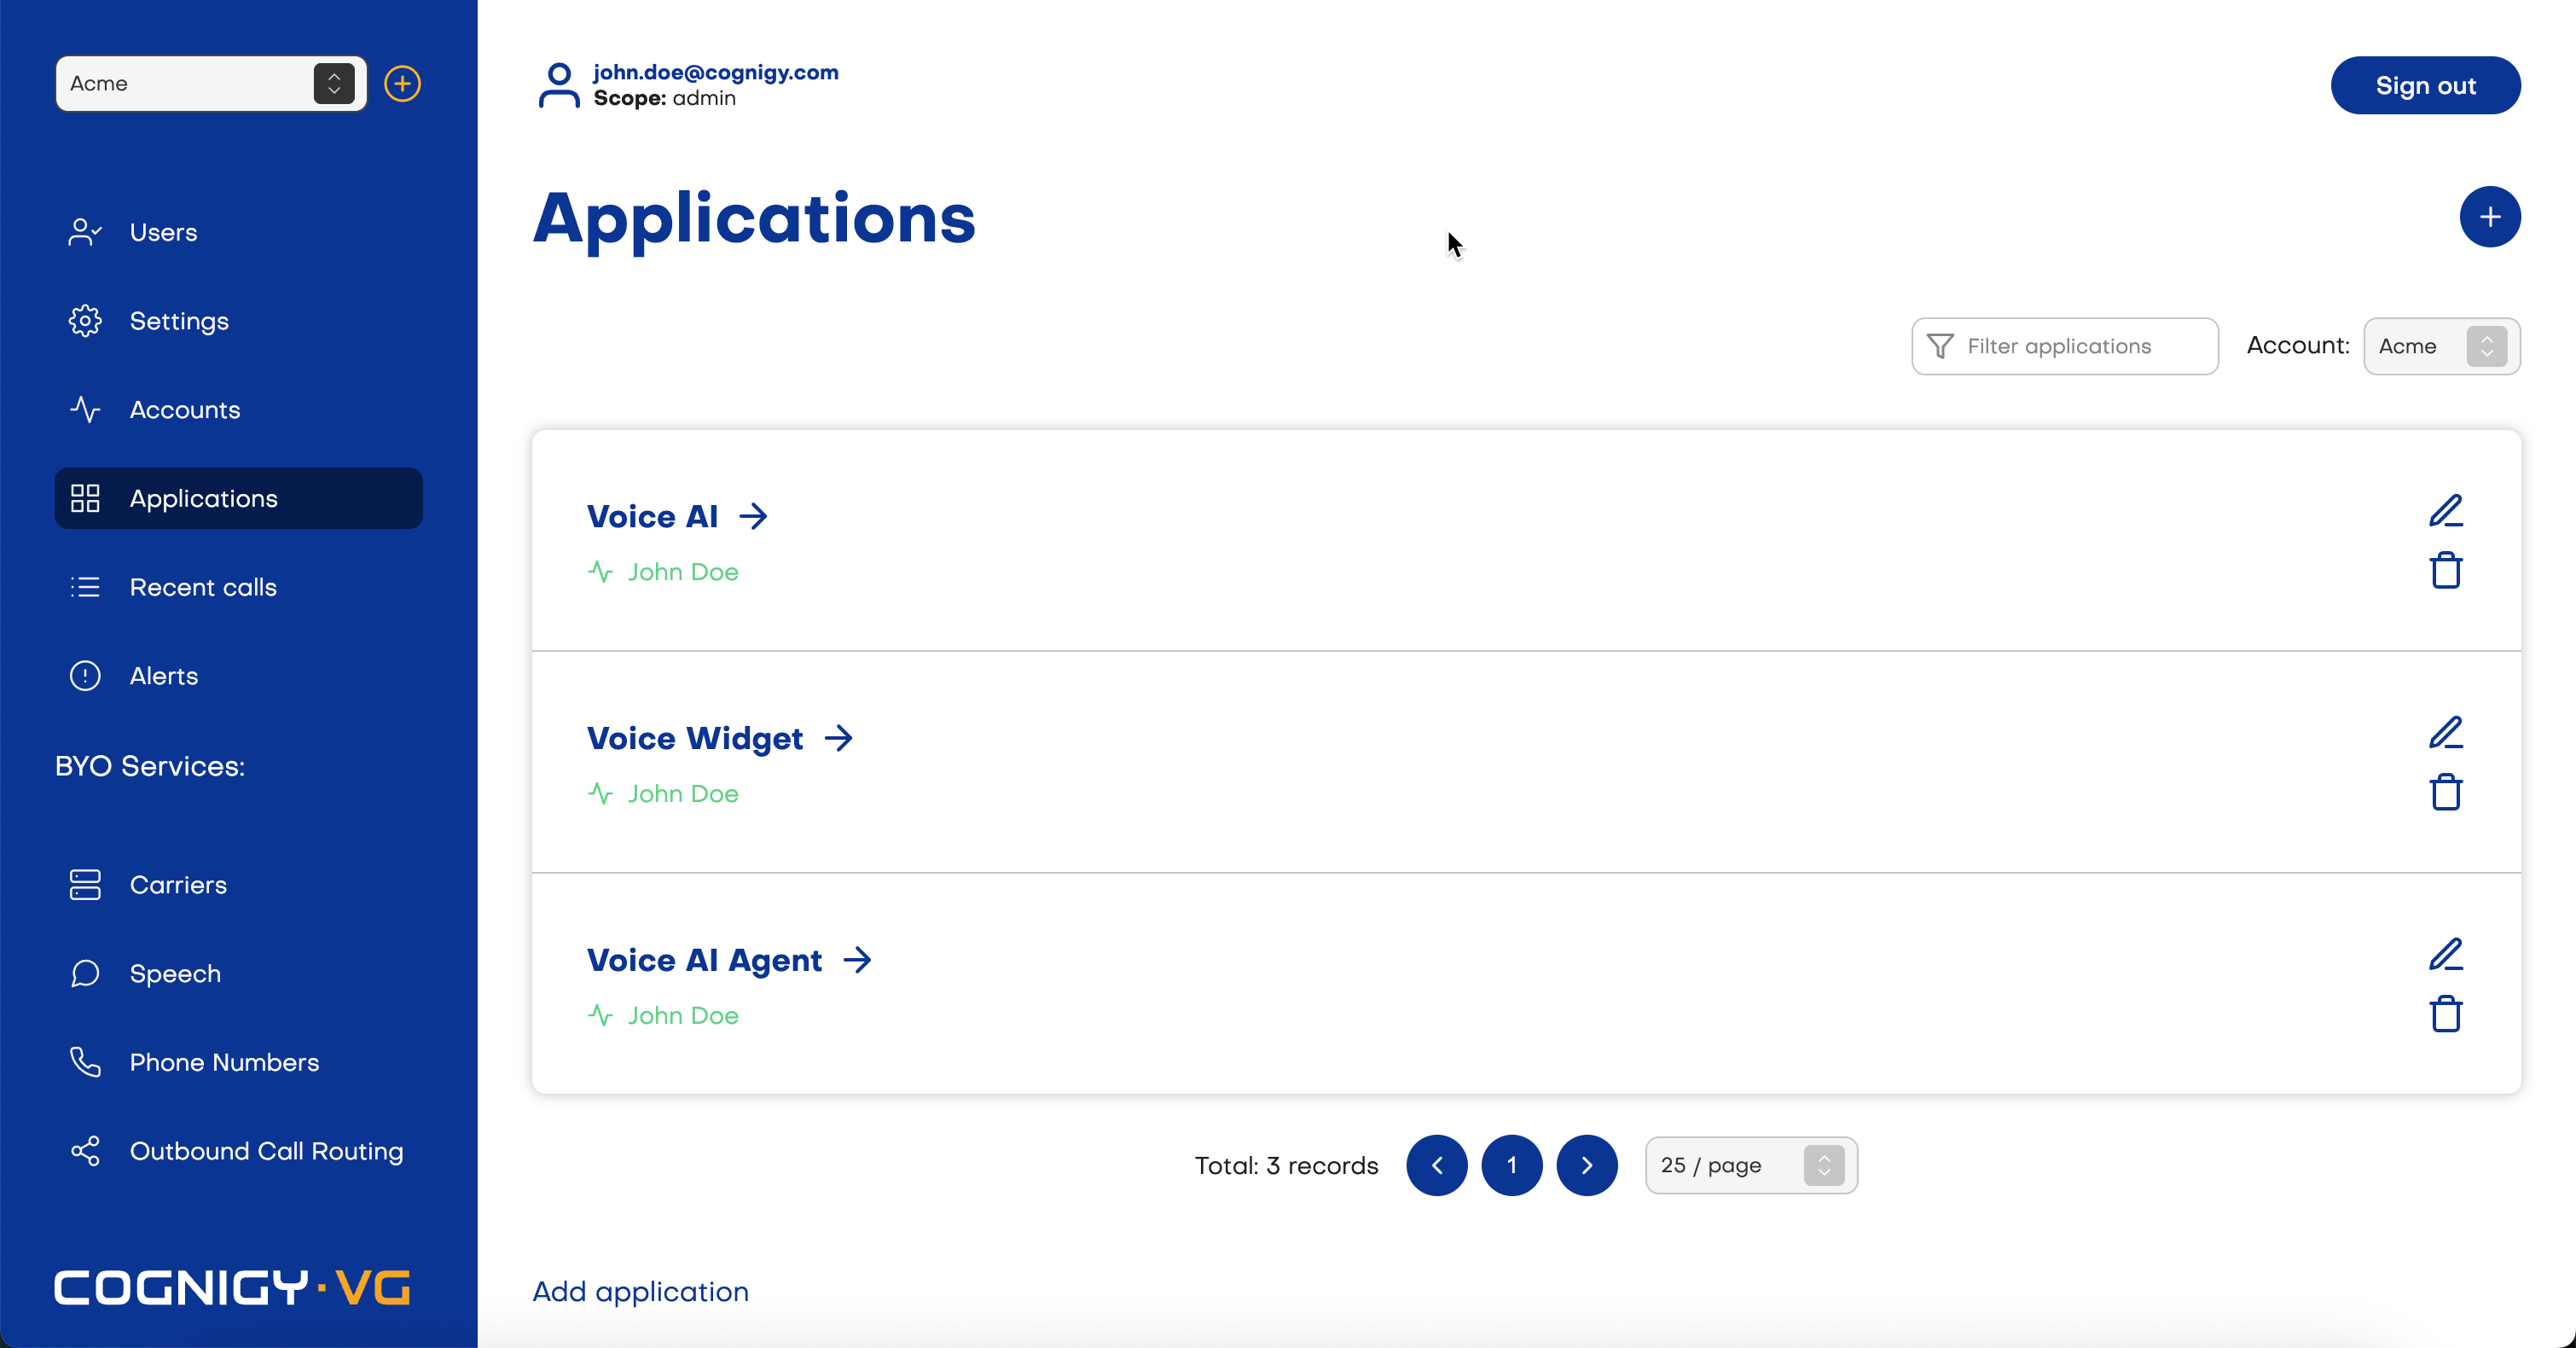Screen dimensions: 2576x1348
Task: Open Outbound Call Routing page
Action: pyautogui.click(x=238, y=1151)
